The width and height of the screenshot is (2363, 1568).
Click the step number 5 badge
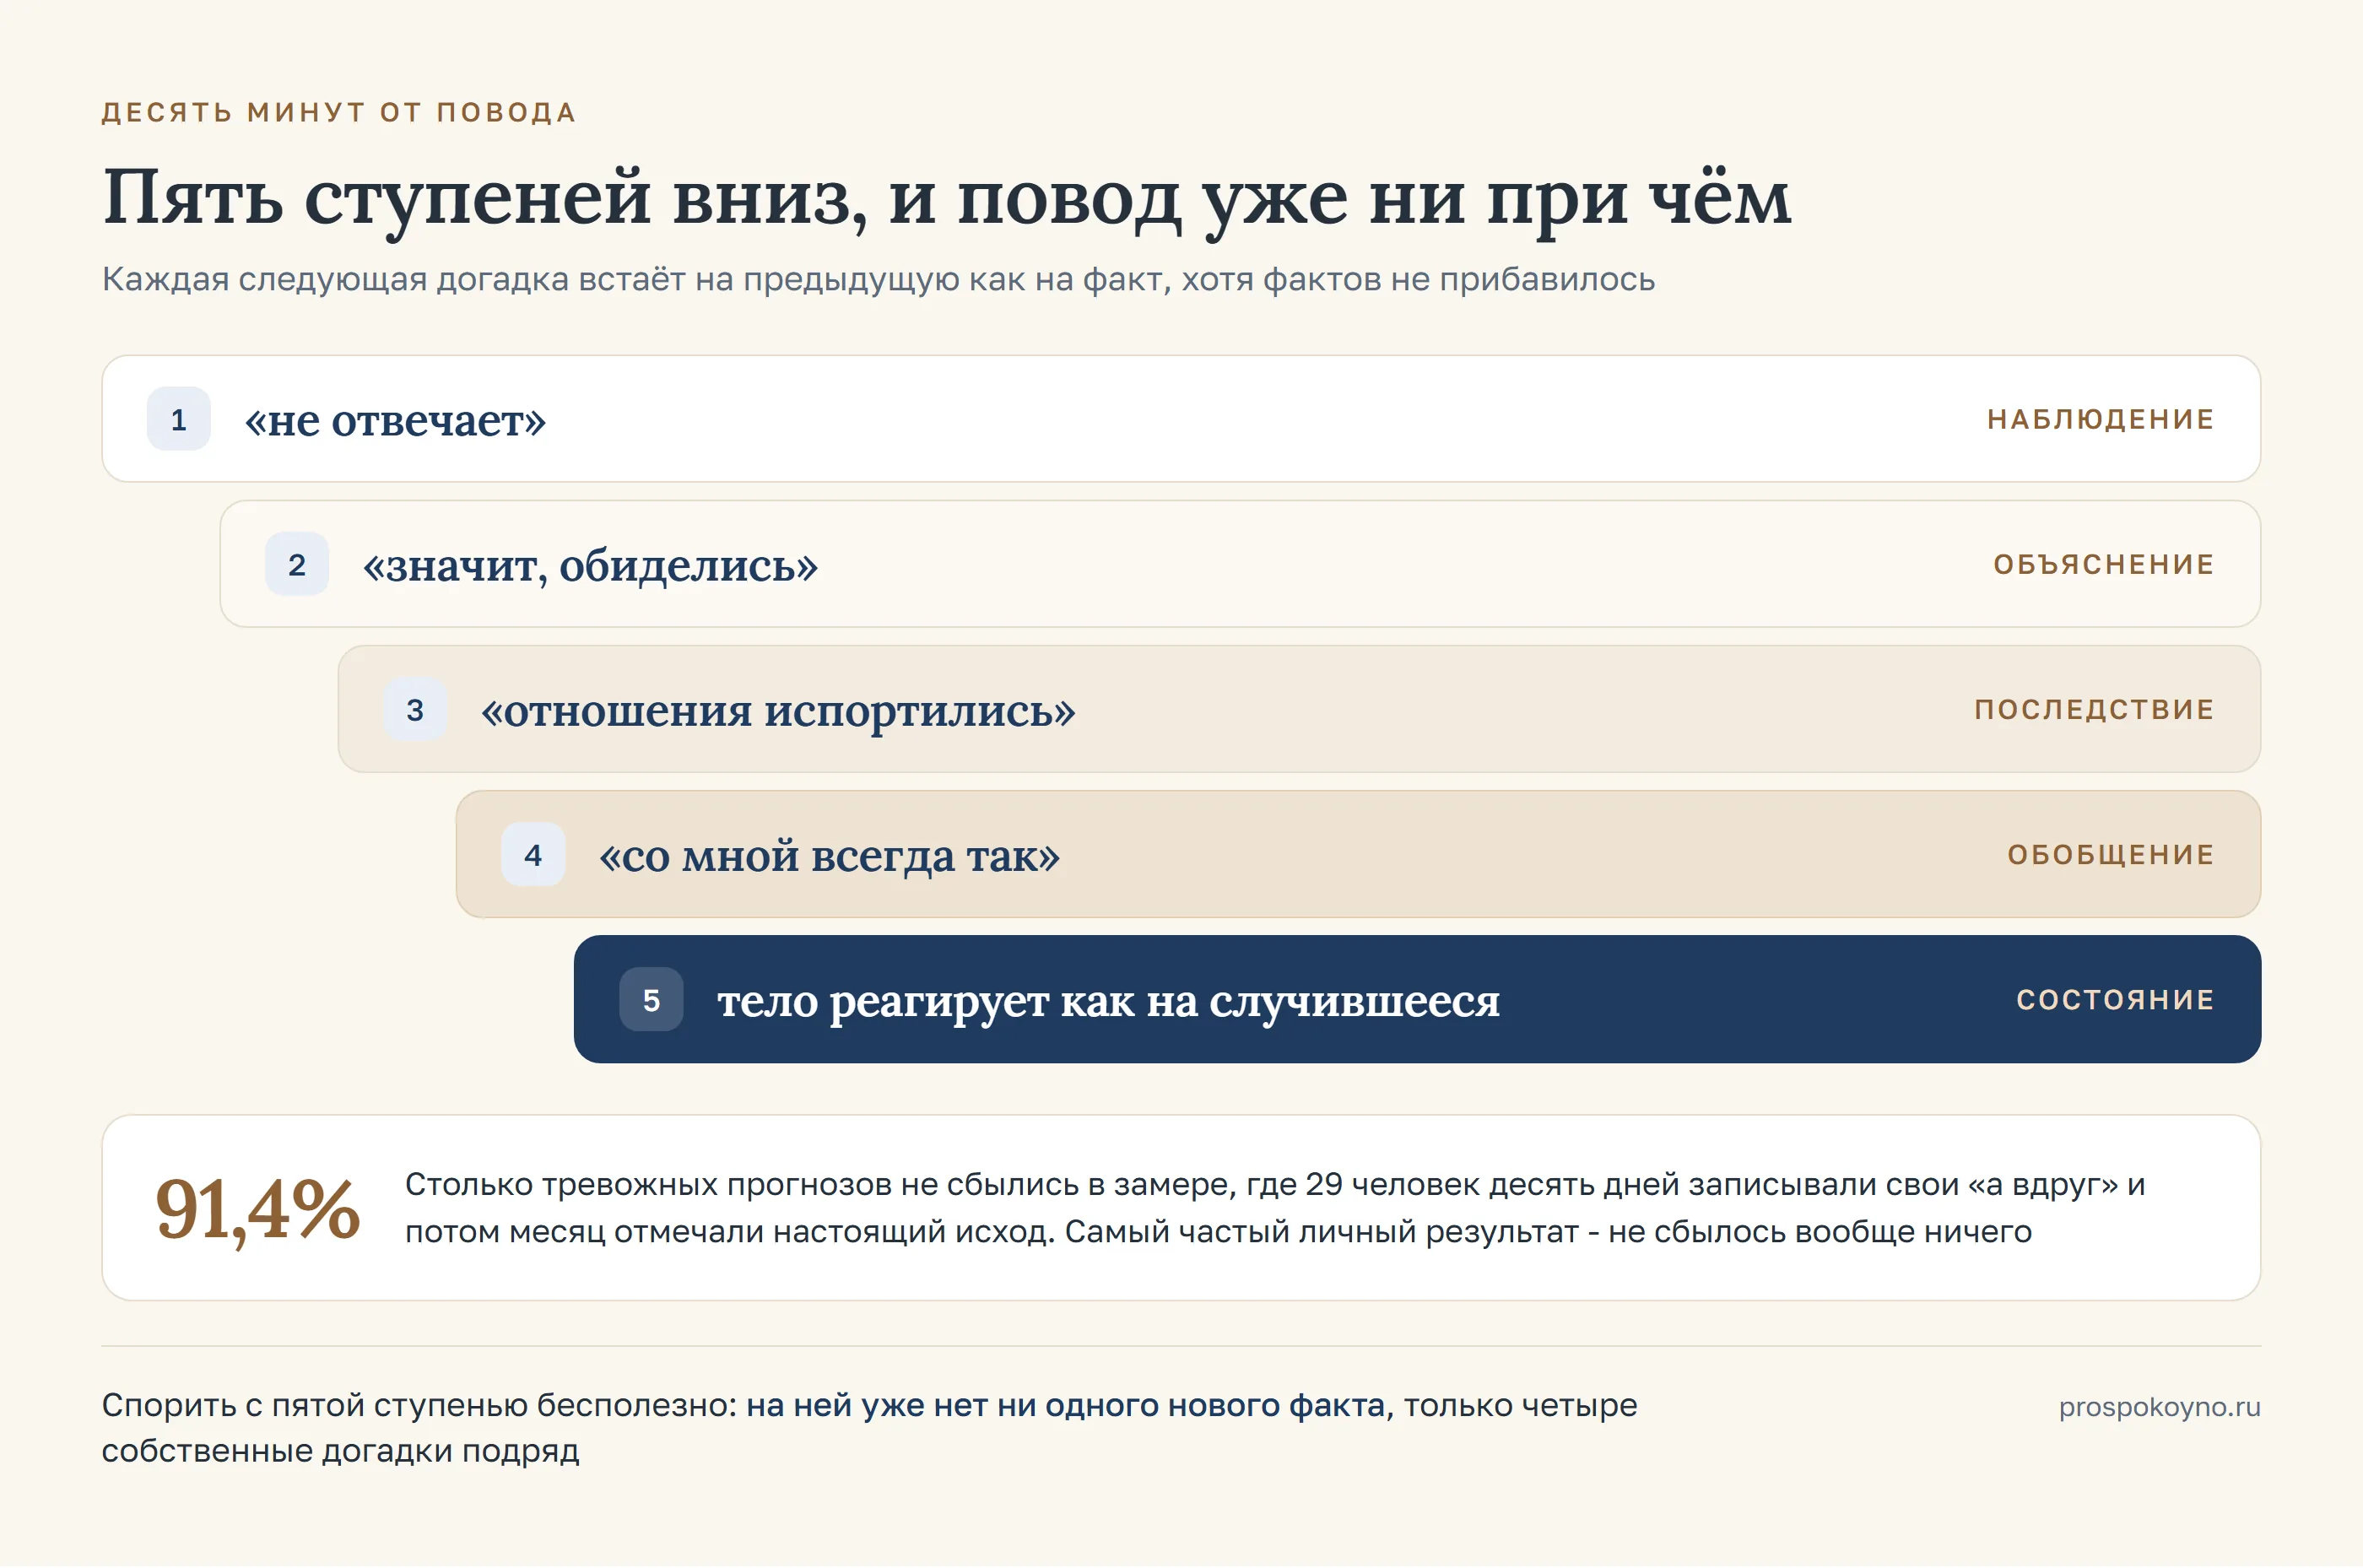[x=650, y=999]
